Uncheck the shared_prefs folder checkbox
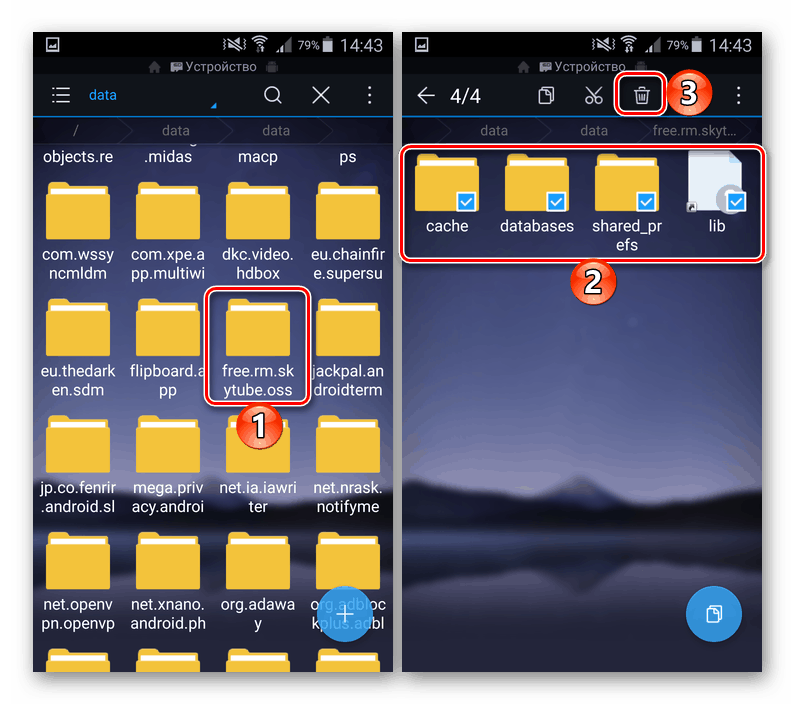Image resolution: width=794 pixels, height=704 pixels. coord(646,202)
